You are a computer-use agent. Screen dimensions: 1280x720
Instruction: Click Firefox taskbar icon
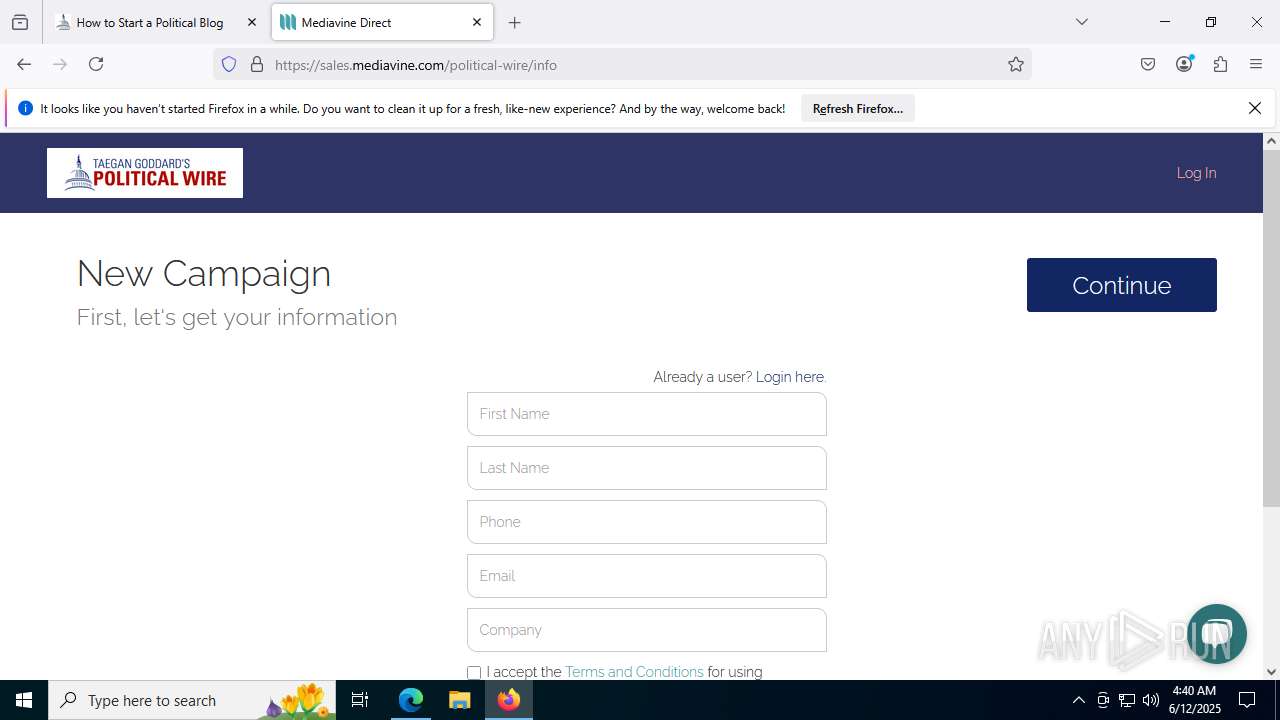(x=508, y=700)
